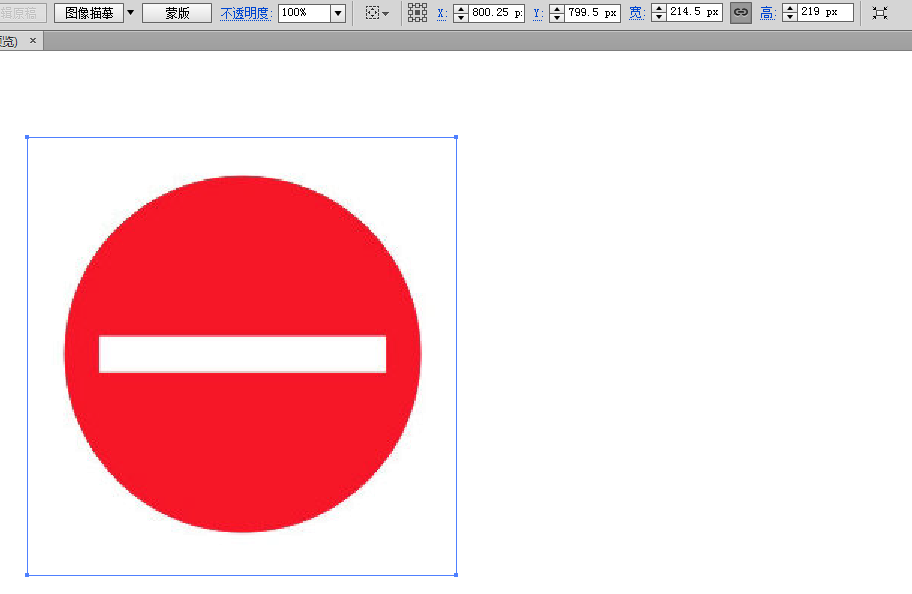Click the X coordinate label link

[442, 13]
